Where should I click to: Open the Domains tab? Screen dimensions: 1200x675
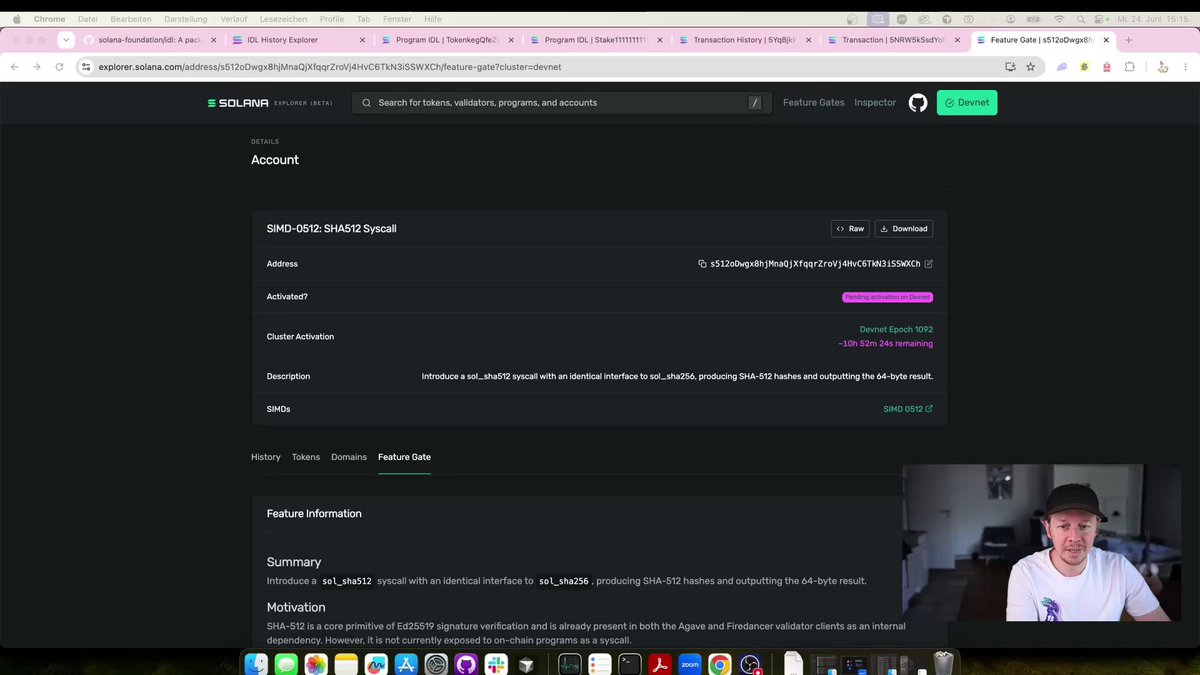(x=349, y=457)
